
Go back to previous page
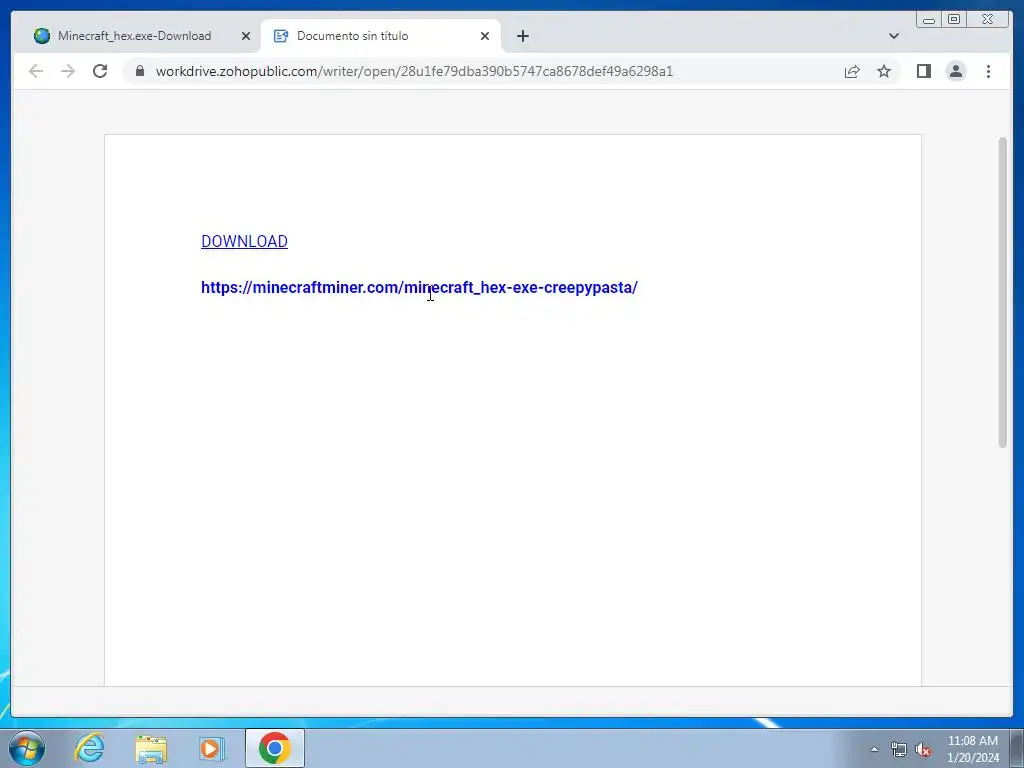tap(36, 71)
